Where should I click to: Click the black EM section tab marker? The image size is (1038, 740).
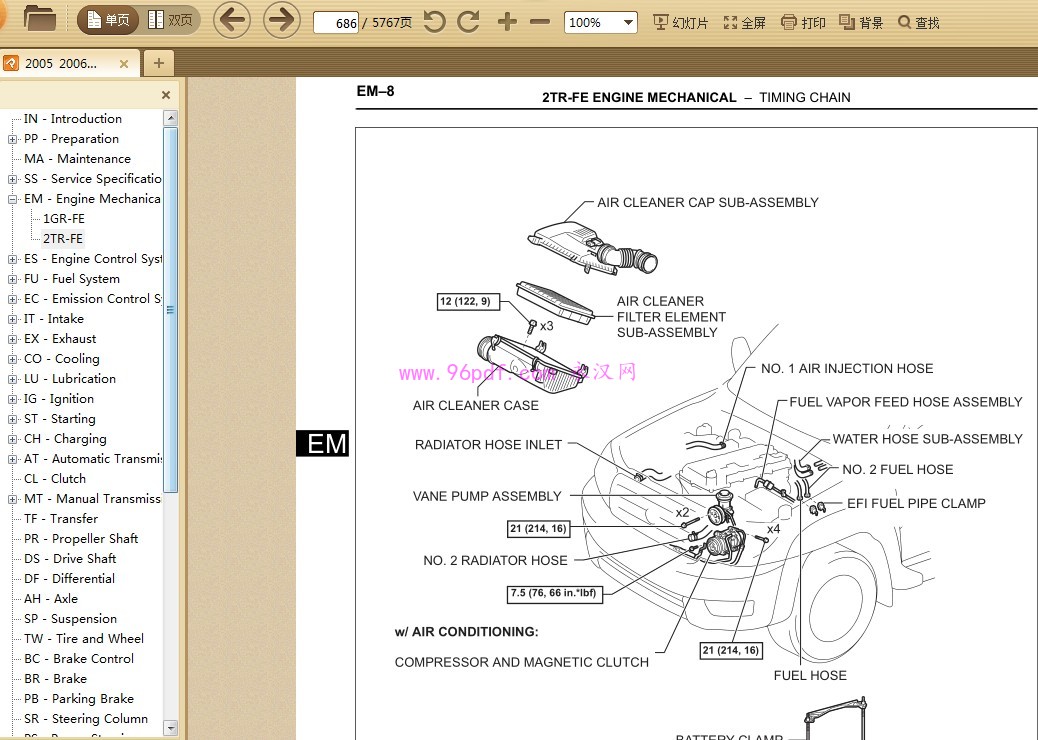coord(322,443)
